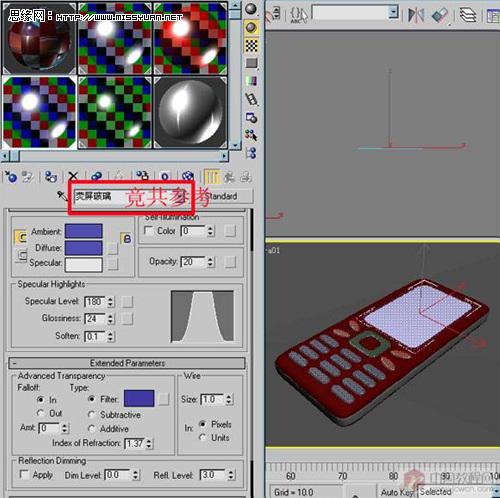The height and width of the screenshot is (498, 500).
Task: Click the Material Effects Channel 0 icon
Action: [165, 176]
